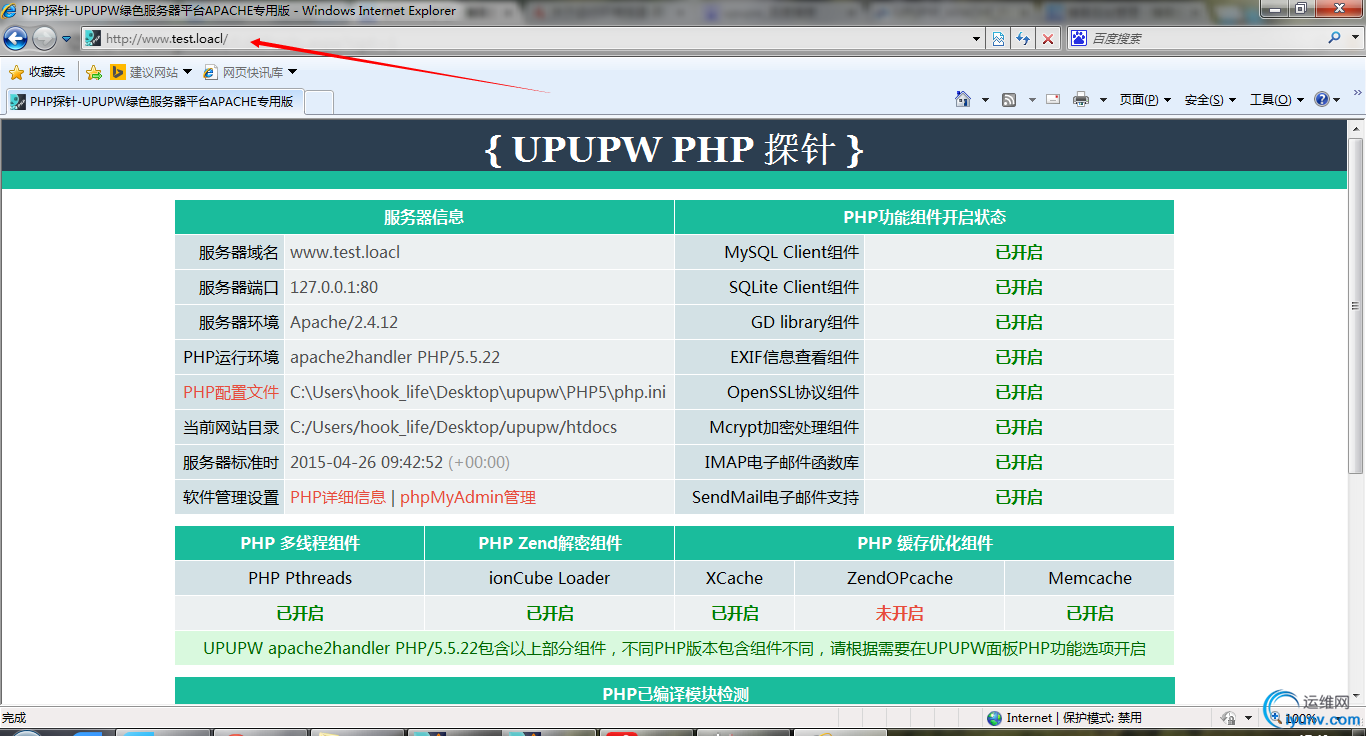Image resolution: width=1366 pixels, height=736 pixels.
Task: Stop loading with the red X
Action: [1048, 39]
